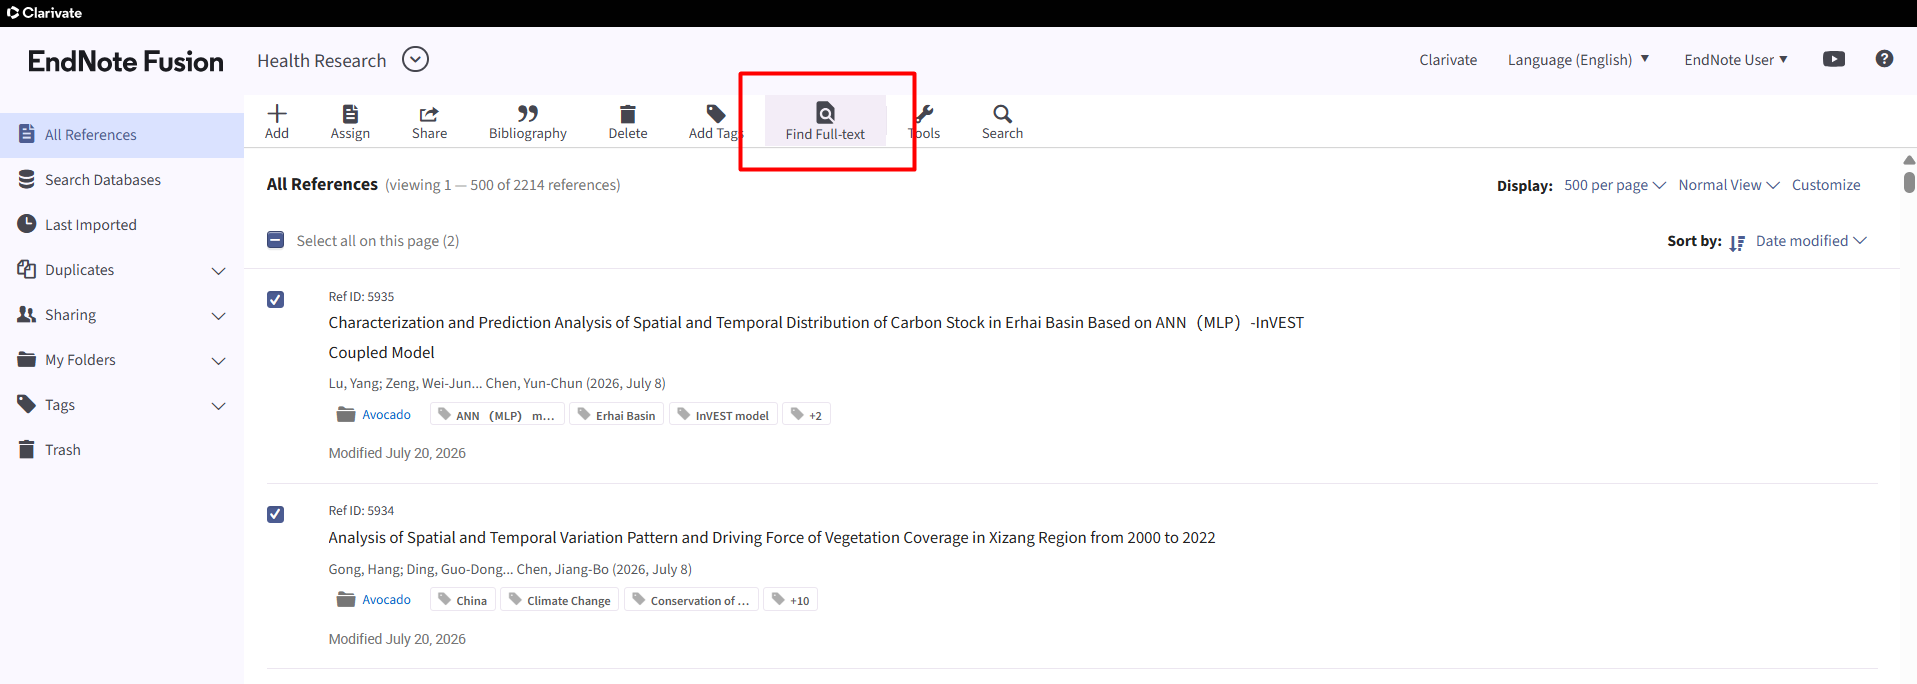Expand the Duplicates section chevron
Viewport: 1917px width, 684px height.
pos(219,271)
